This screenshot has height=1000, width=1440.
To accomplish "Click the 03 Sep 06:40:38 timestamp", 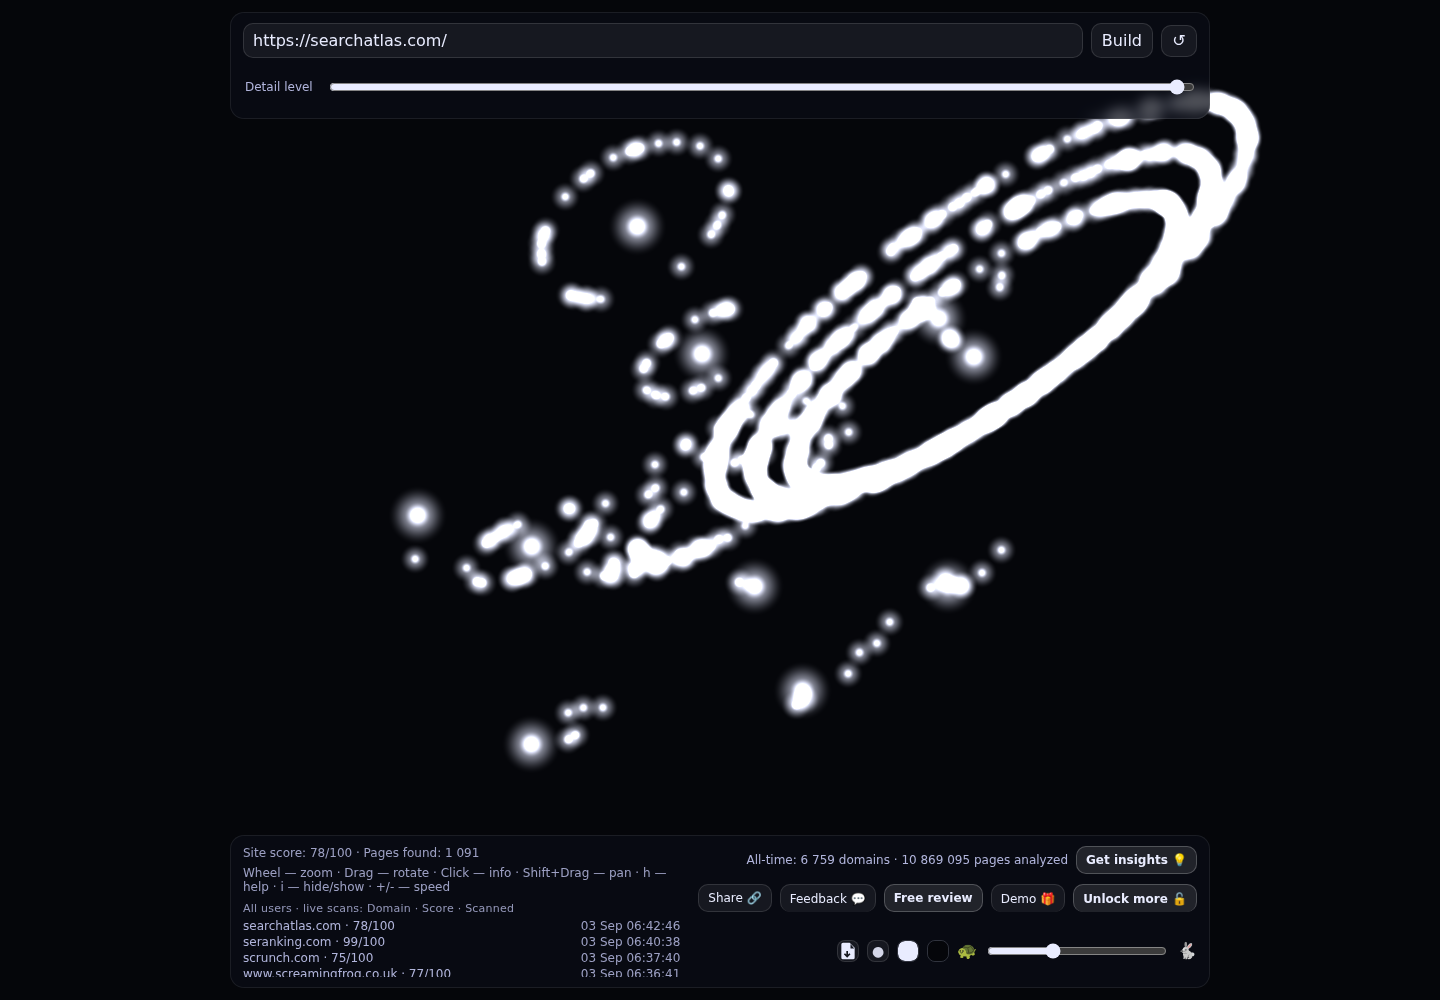I will [x=630, y=942].
